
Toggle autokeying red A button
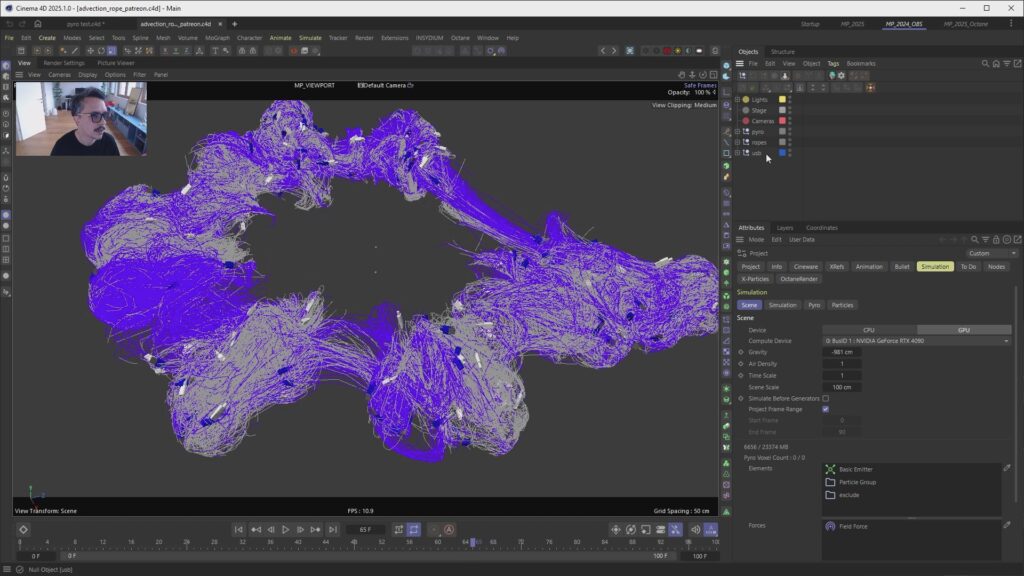pyautogui.click(x=449, y=530)
